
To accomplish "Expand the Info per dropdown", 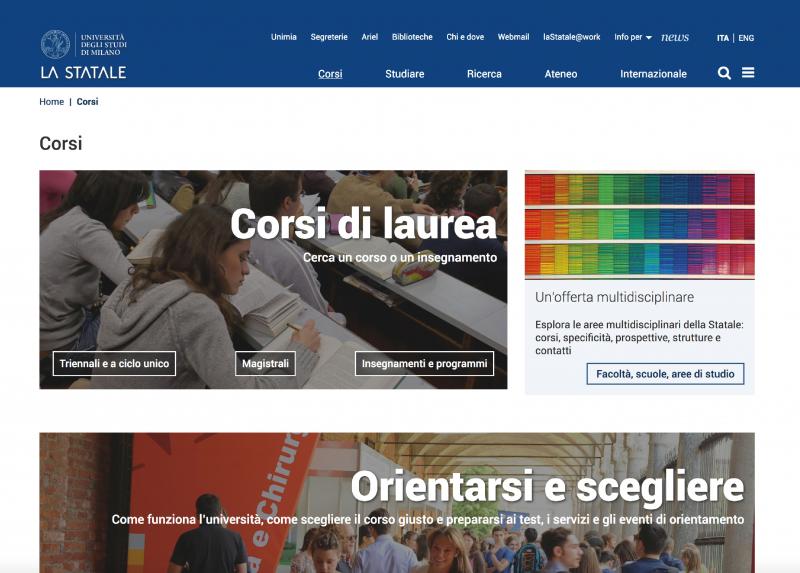I will pos(633,37).
